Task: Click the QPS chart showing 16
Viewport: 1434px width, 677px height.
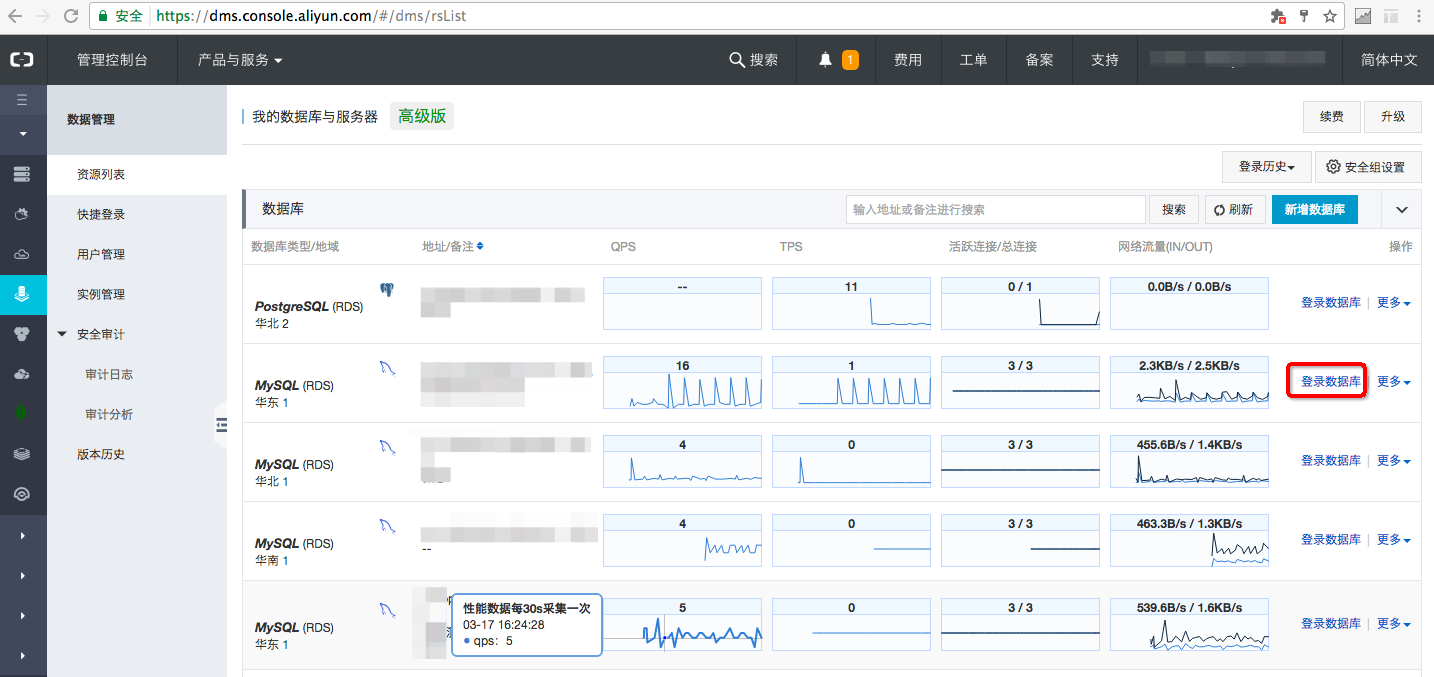Action: (x=682, y=382)
